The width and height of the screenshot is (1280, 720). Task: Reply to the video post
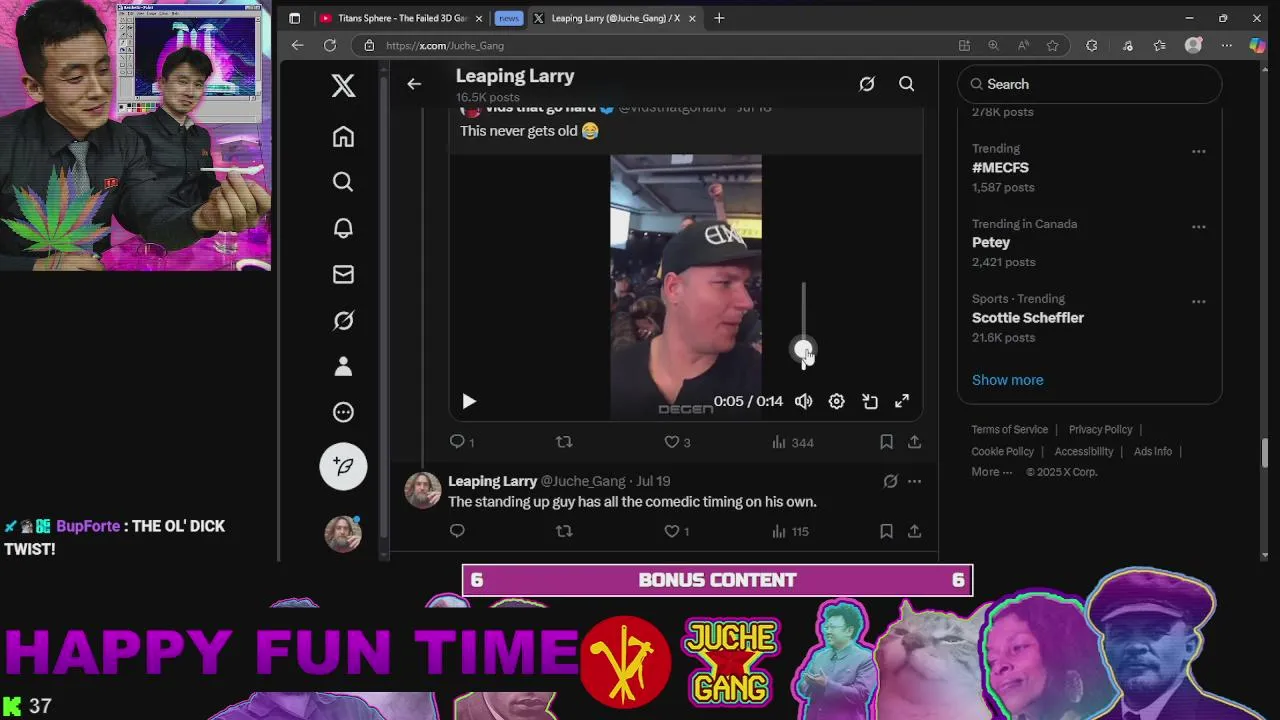tap(463, 442)
